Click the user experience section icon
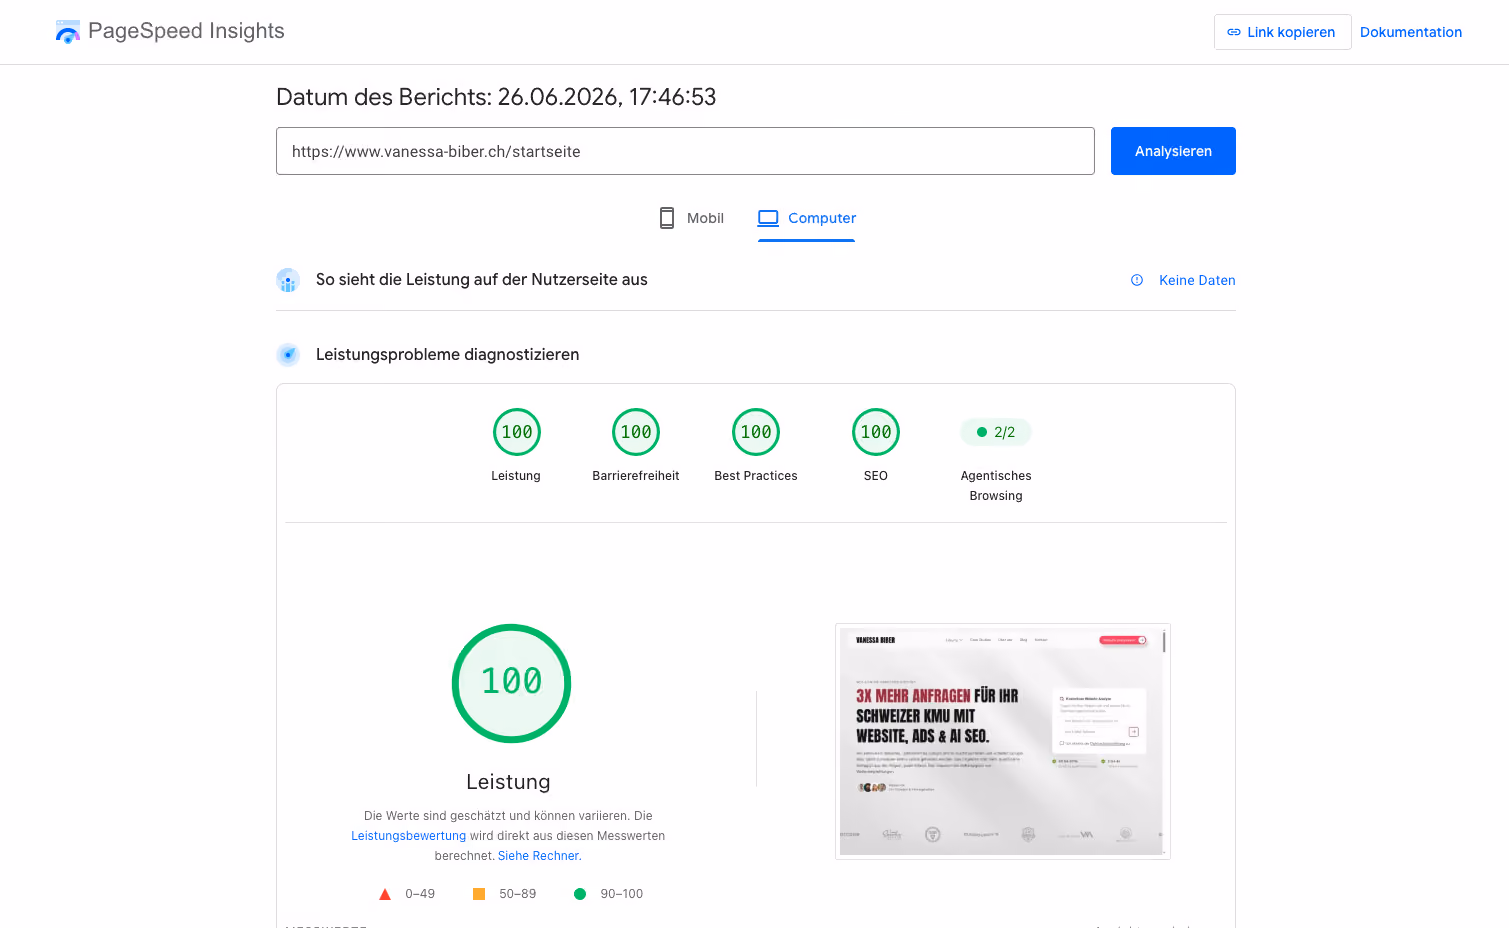The width and height of the screenshot is (1509, 928). tap(288, 280)
